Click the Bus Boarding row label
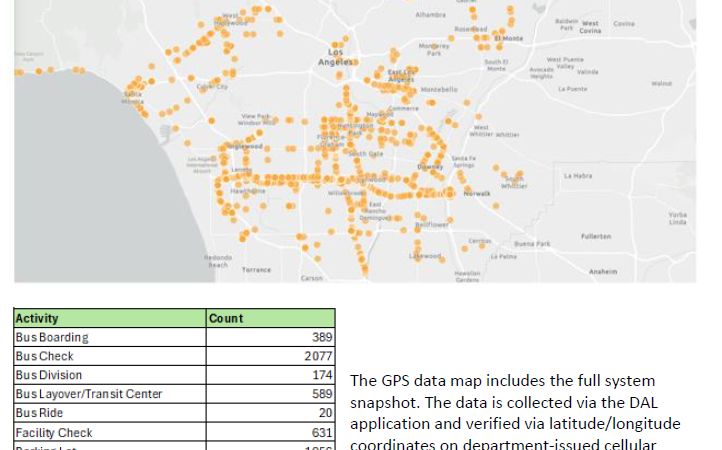The image size is (722, 450). click(x=52, y=338)
